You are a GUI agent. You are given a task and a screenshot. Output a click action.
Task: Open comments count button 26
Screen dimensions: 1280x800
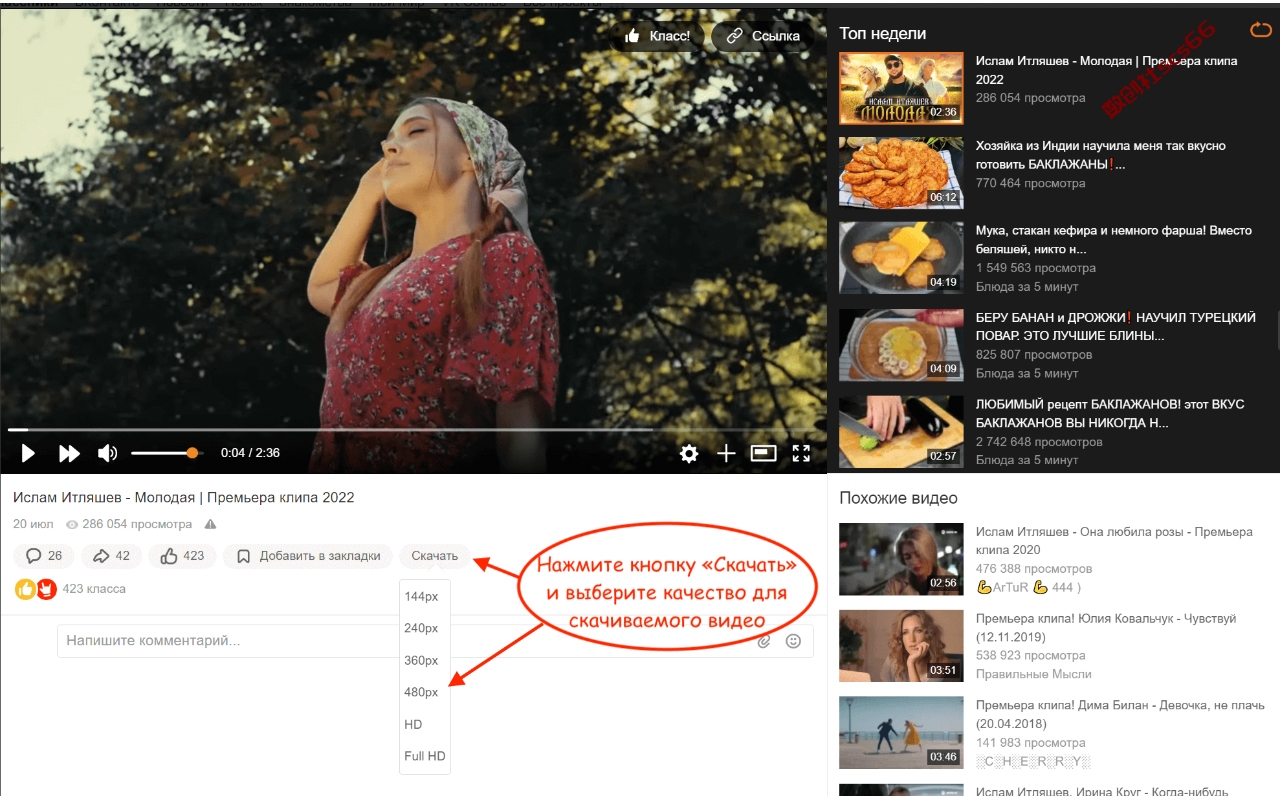click(x=44, y=556)
